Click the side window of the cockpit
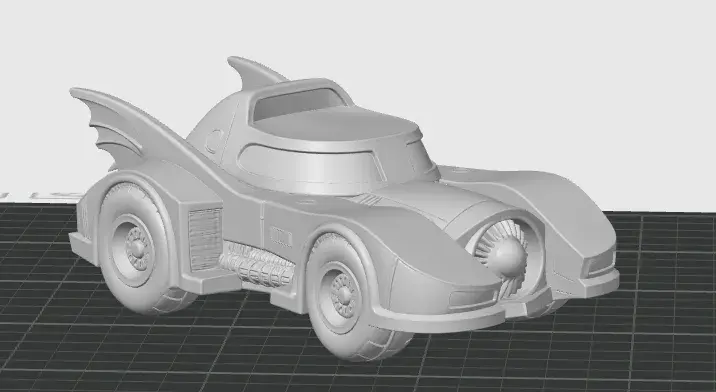716x392 pixels. (x=311, y=164)
